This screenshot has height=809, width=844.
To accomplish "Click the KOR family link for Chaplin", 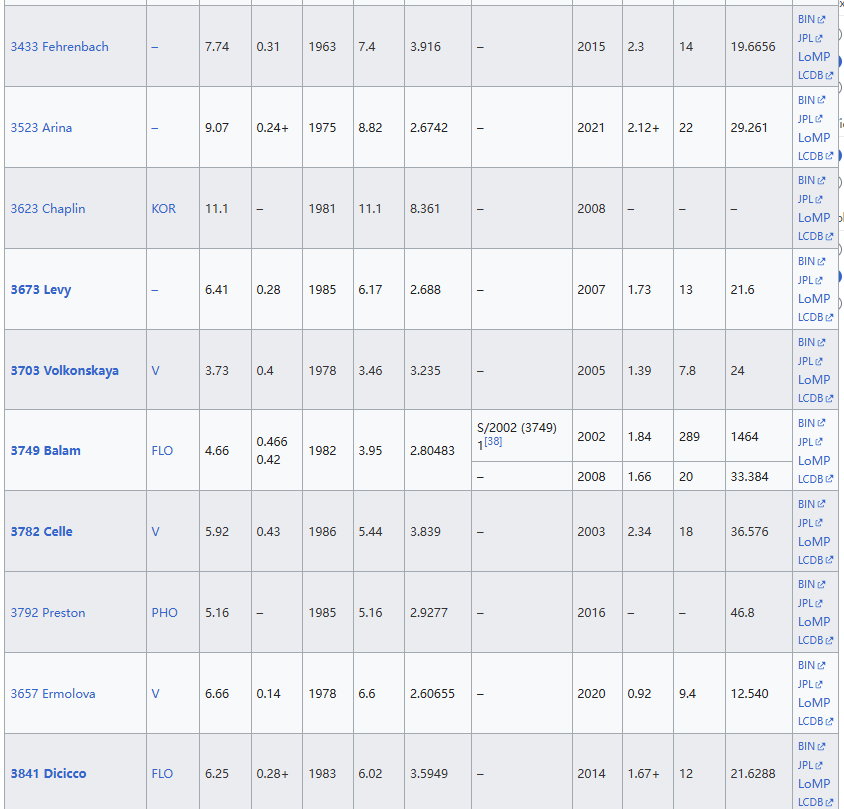I will [163, 209].
